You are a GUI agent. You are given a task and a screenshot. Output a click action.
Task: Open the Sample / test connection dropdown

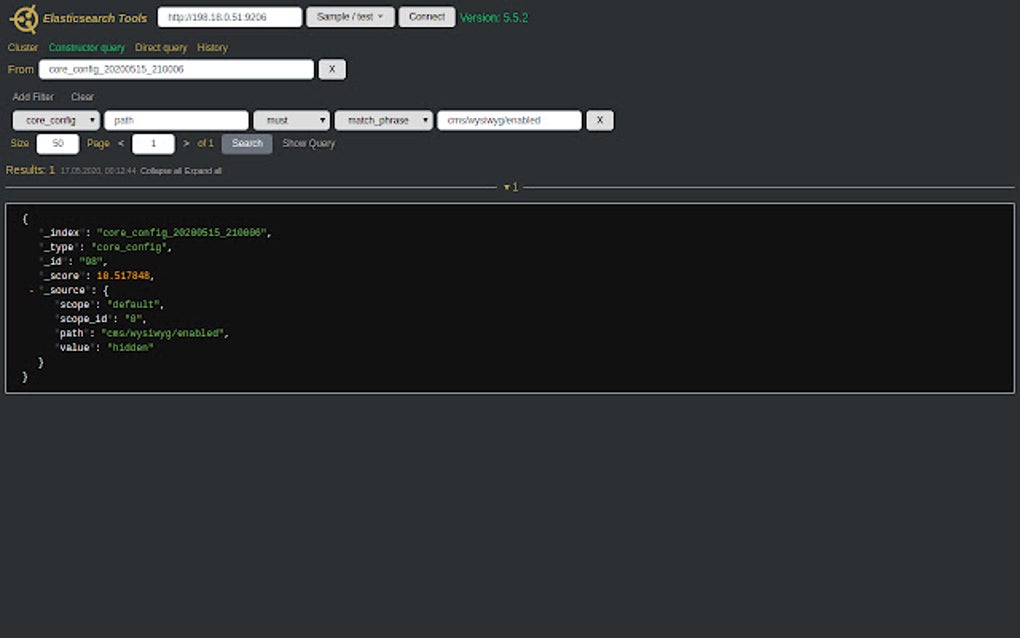click(350, 17)
